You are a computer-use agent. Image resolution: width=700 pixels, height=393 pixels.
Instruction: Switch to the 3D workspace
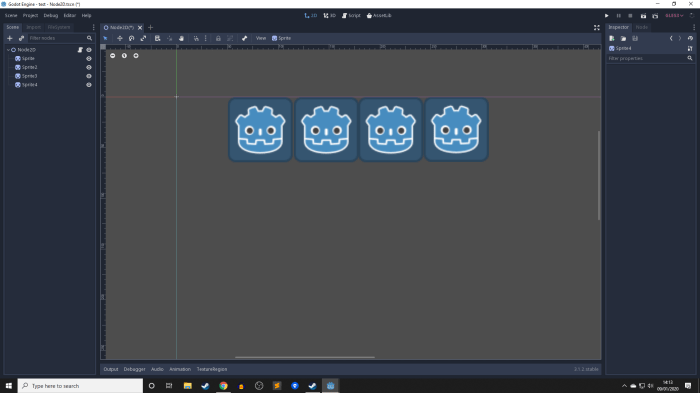click(x=330, y=15)
